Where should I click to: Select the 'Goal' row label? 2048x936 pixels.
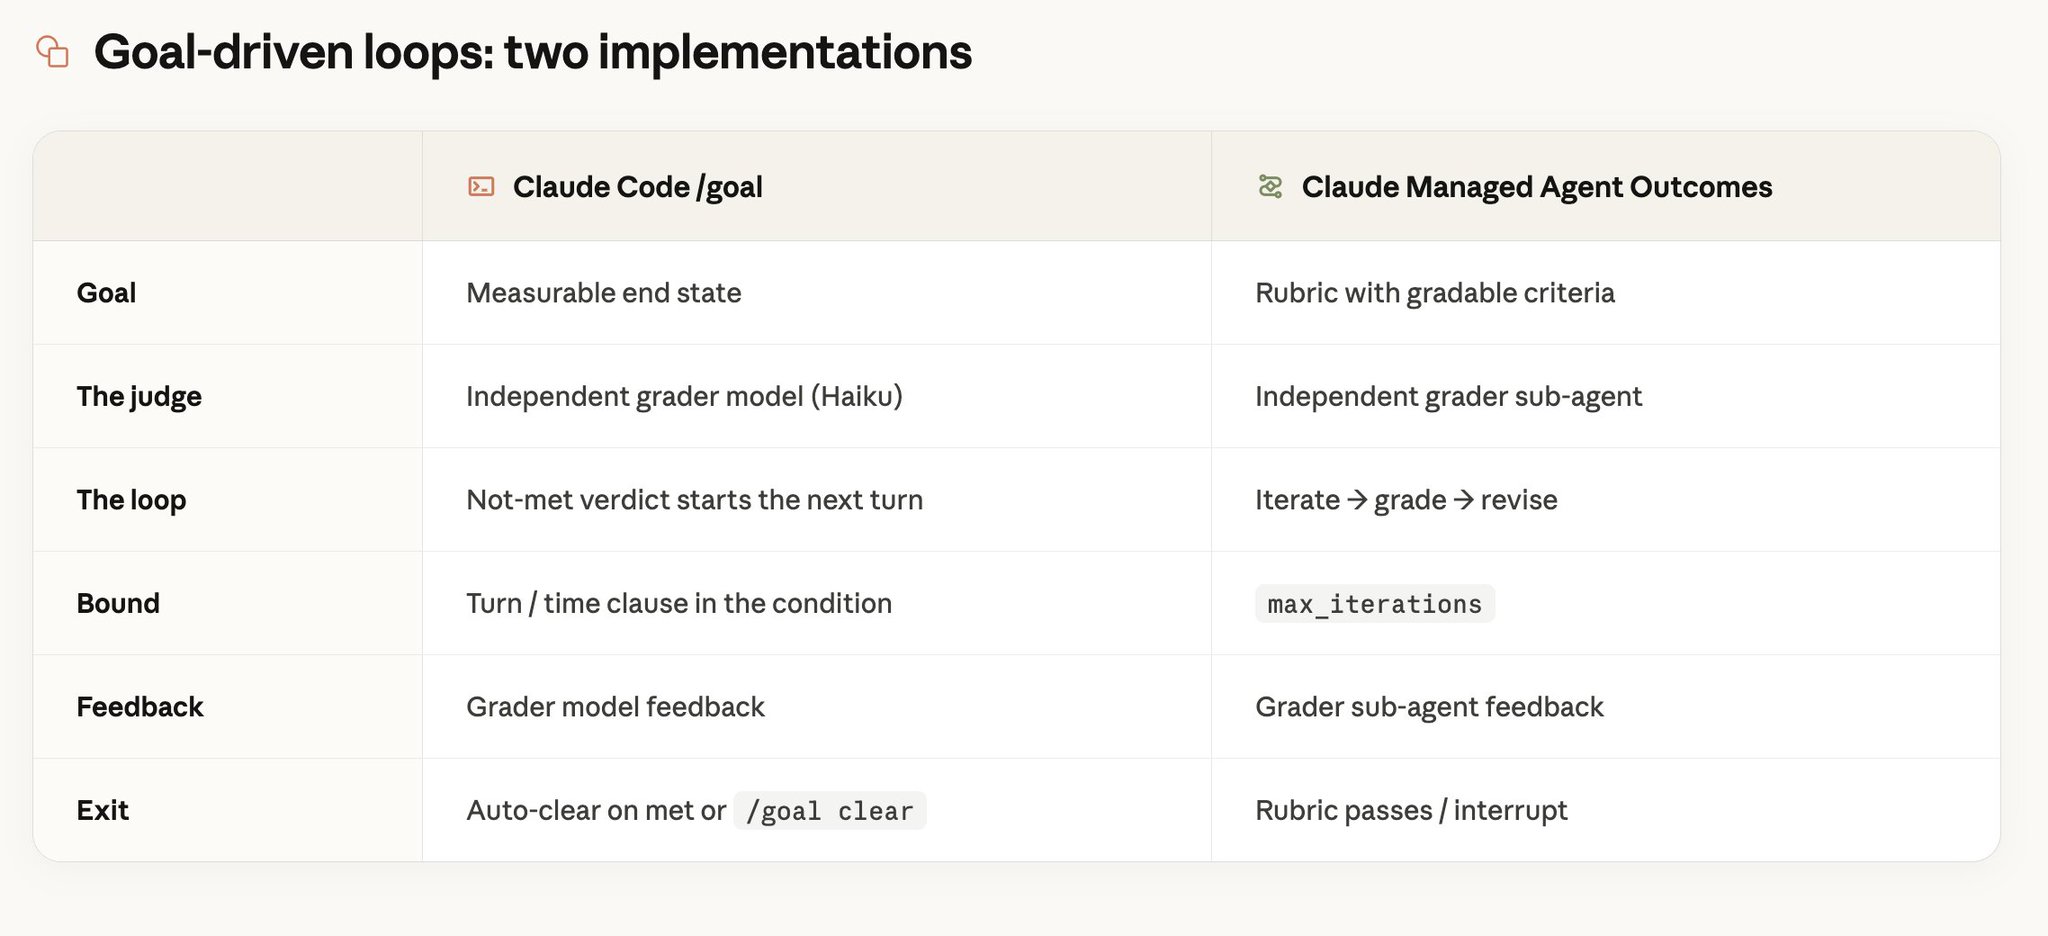106,293
